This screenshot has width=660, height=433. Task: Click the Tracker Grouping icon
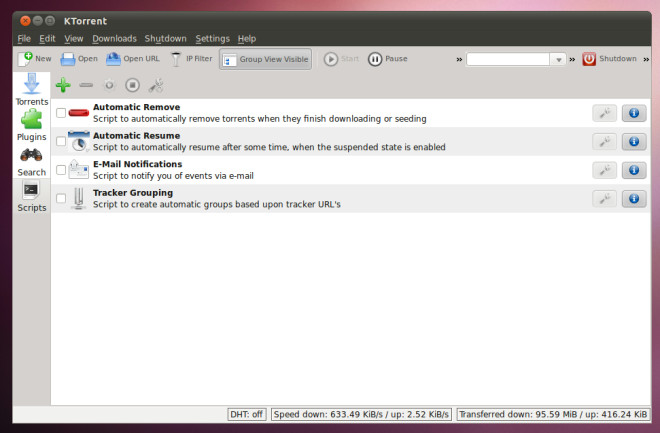[79, 198]
